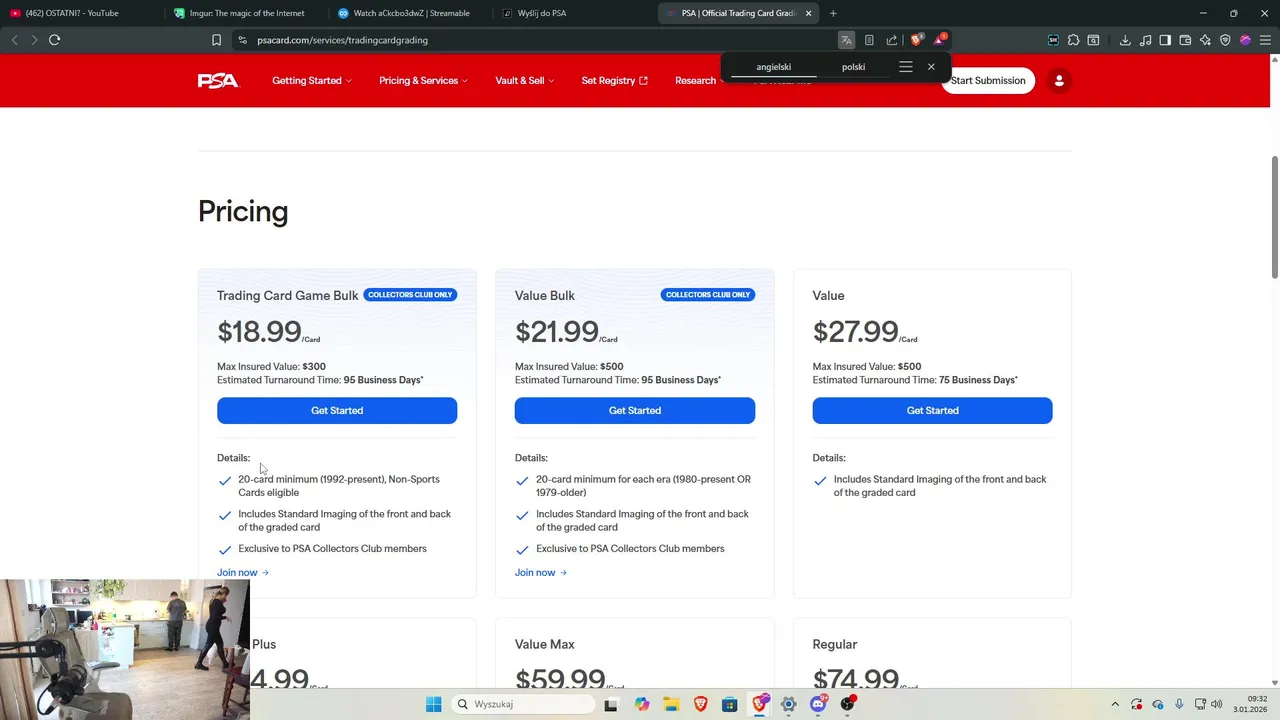Open the user account profile icon
The image size is (1280, 720).
(1059, 81)
